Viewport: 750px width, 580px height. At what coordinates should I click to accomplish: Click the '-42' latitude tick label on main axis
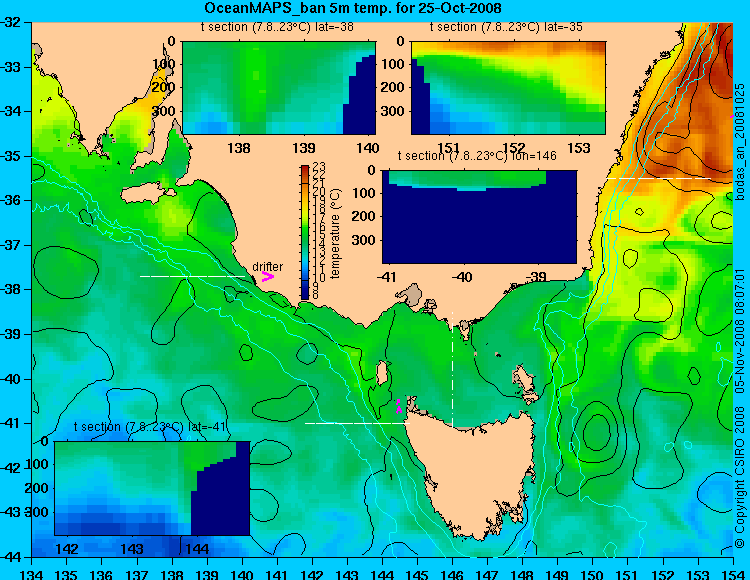point(11,468)
